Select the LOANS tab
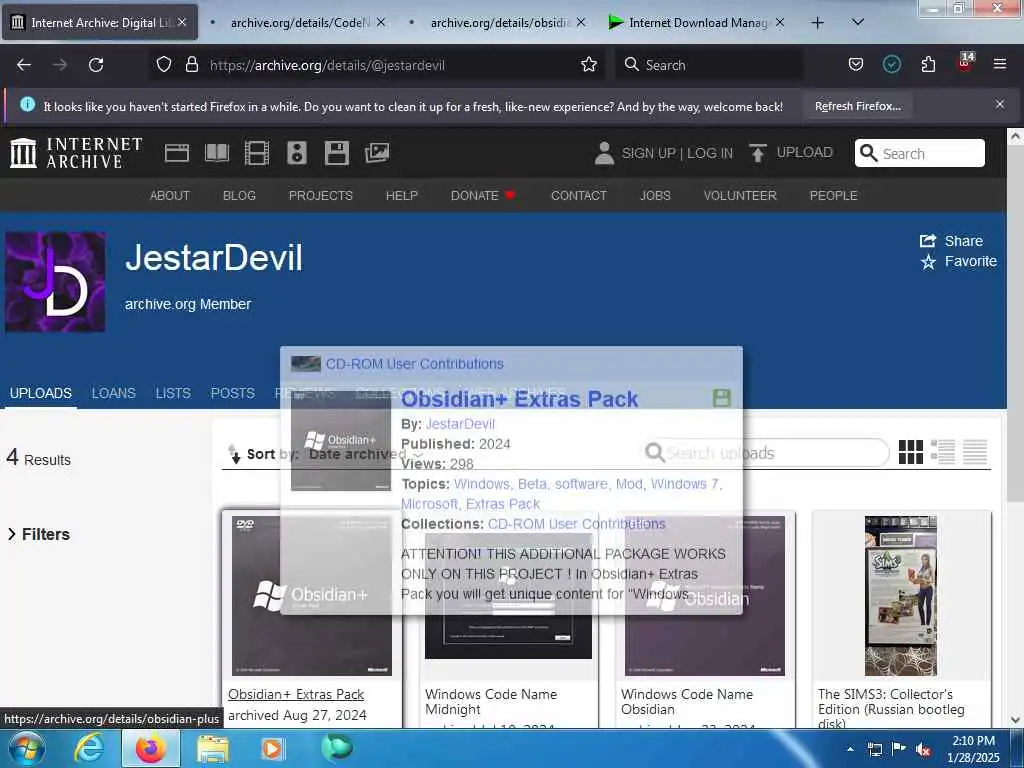Screen dimensions: 1024x768 point(114,393)
